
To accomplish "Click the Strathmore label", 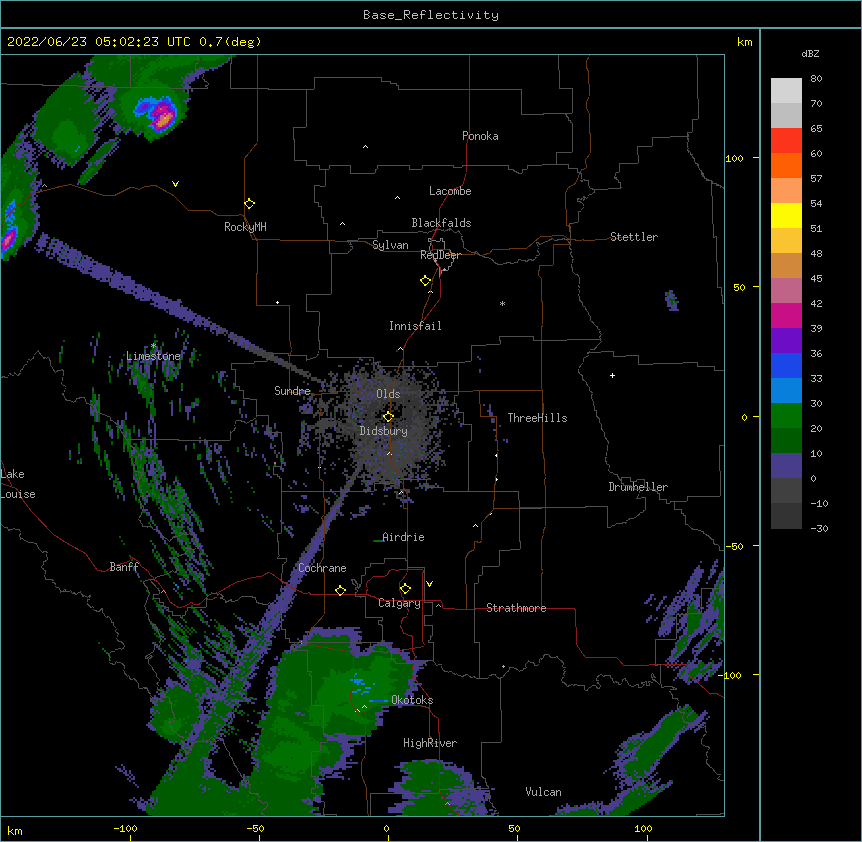I will (x=516, y=608).
